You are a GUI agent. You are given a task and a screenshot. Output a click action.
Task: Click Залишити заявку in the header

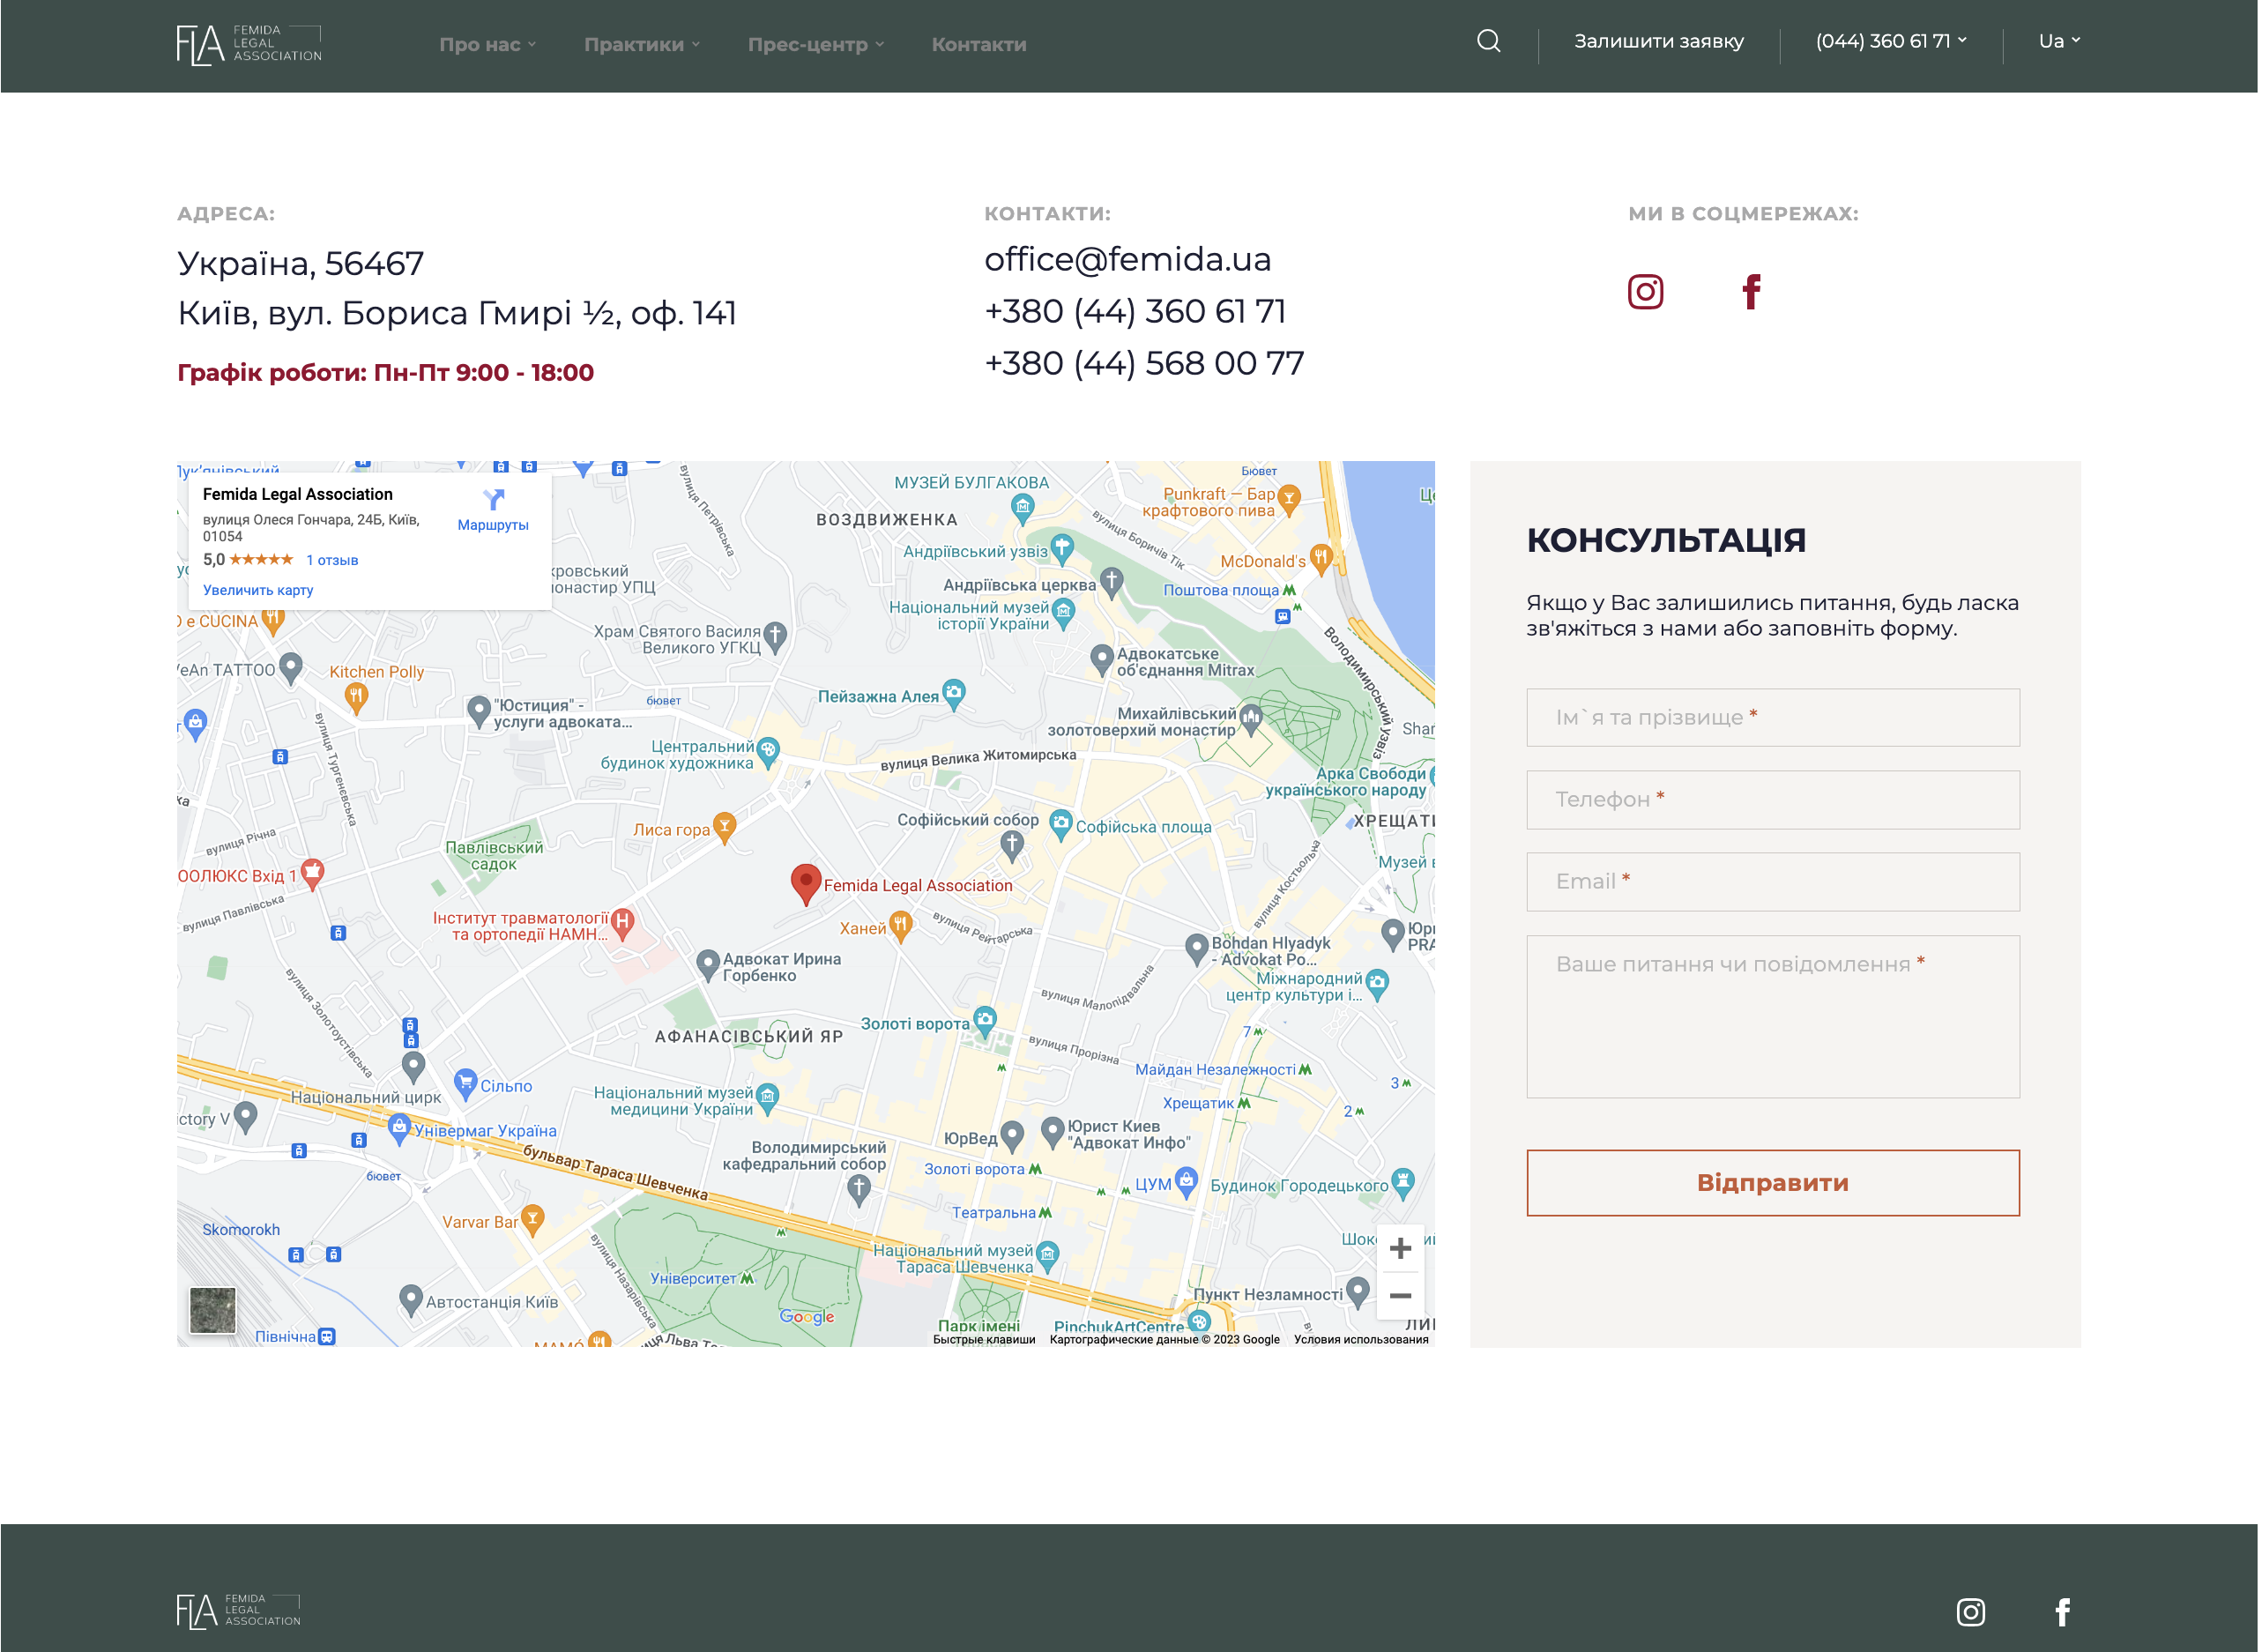(1660, 41)
